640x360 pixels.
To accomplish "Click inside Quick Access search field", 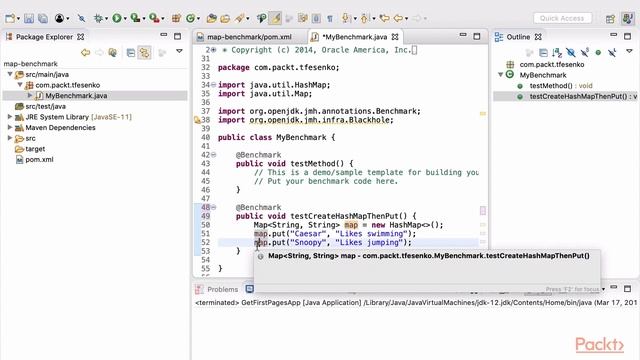I will [x=562, y=18].
